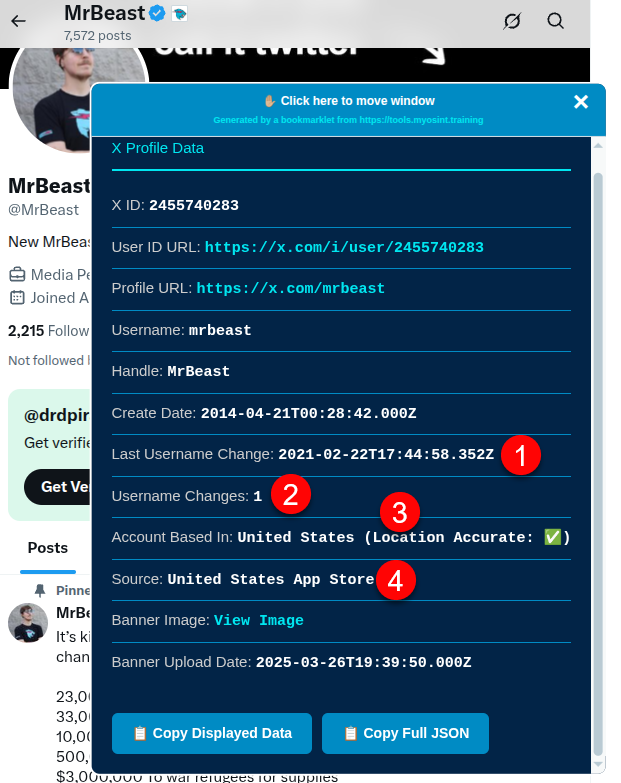Click the Username value mrbeast

pos(220,331)
